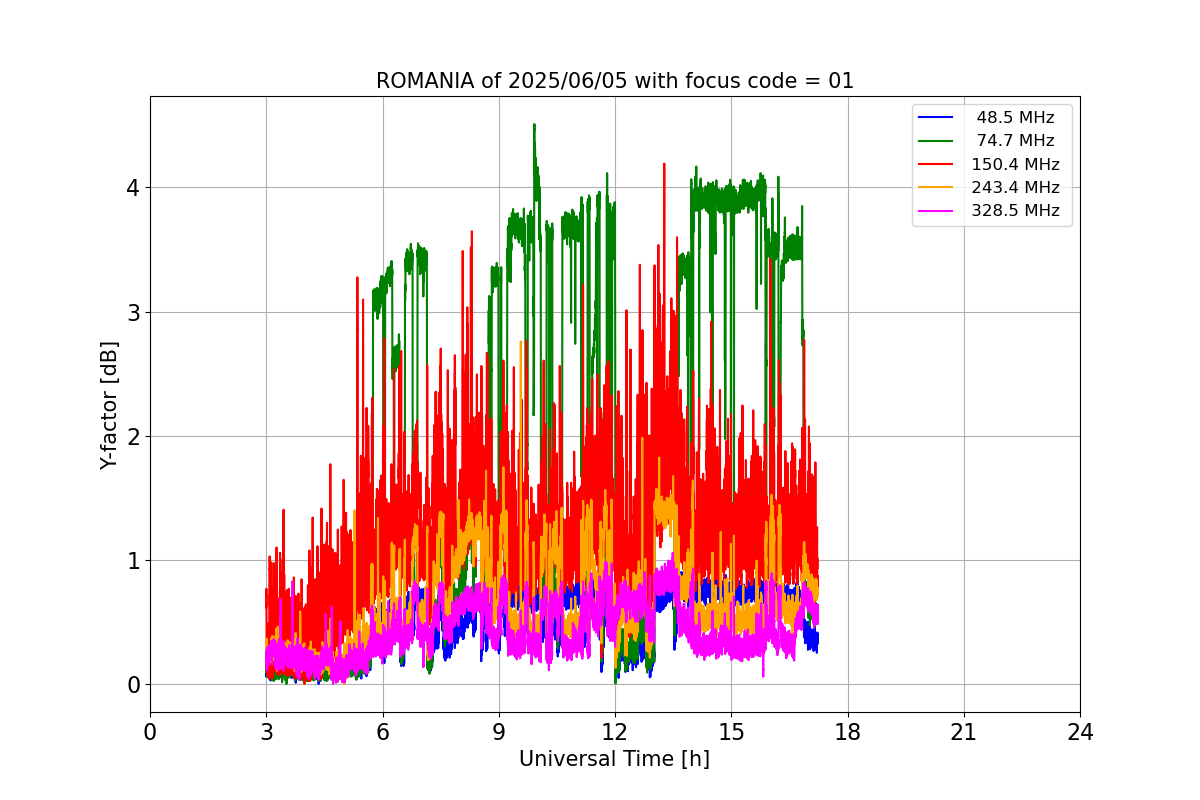Click the red line swatch in legend
Image resolution: width=1200 pixels, height=800 pixels.
[x=936, y=165]
